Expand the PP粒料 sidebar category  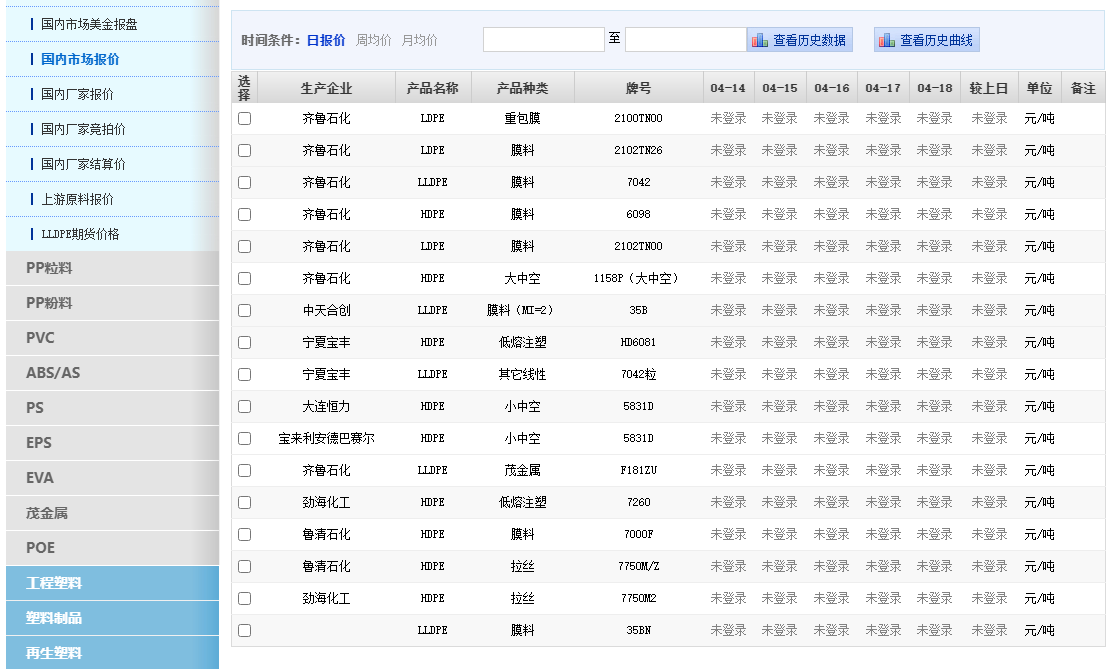coord(49,268)
